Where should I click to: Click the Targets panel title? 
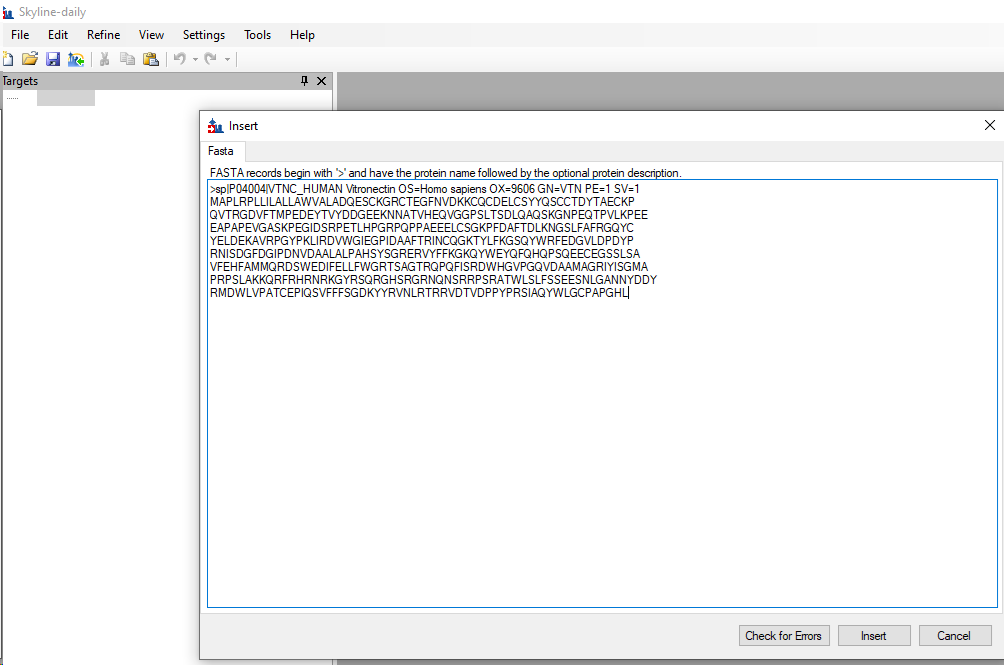point(20,81)
